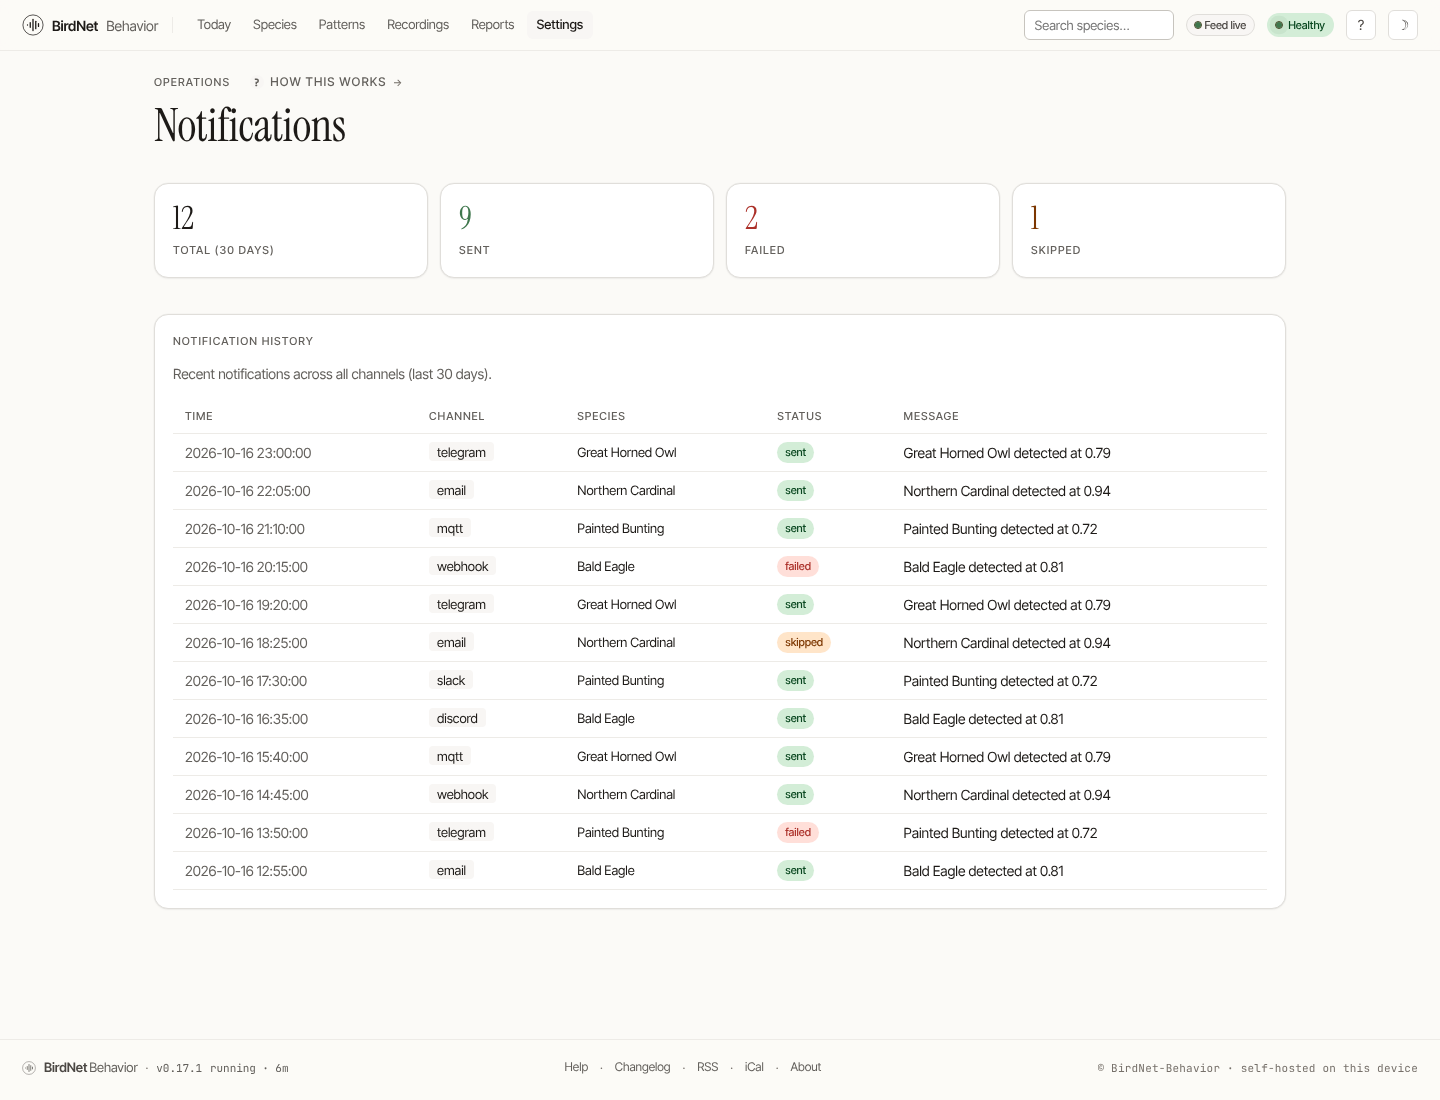Open the About footer link

[806, 1067]
